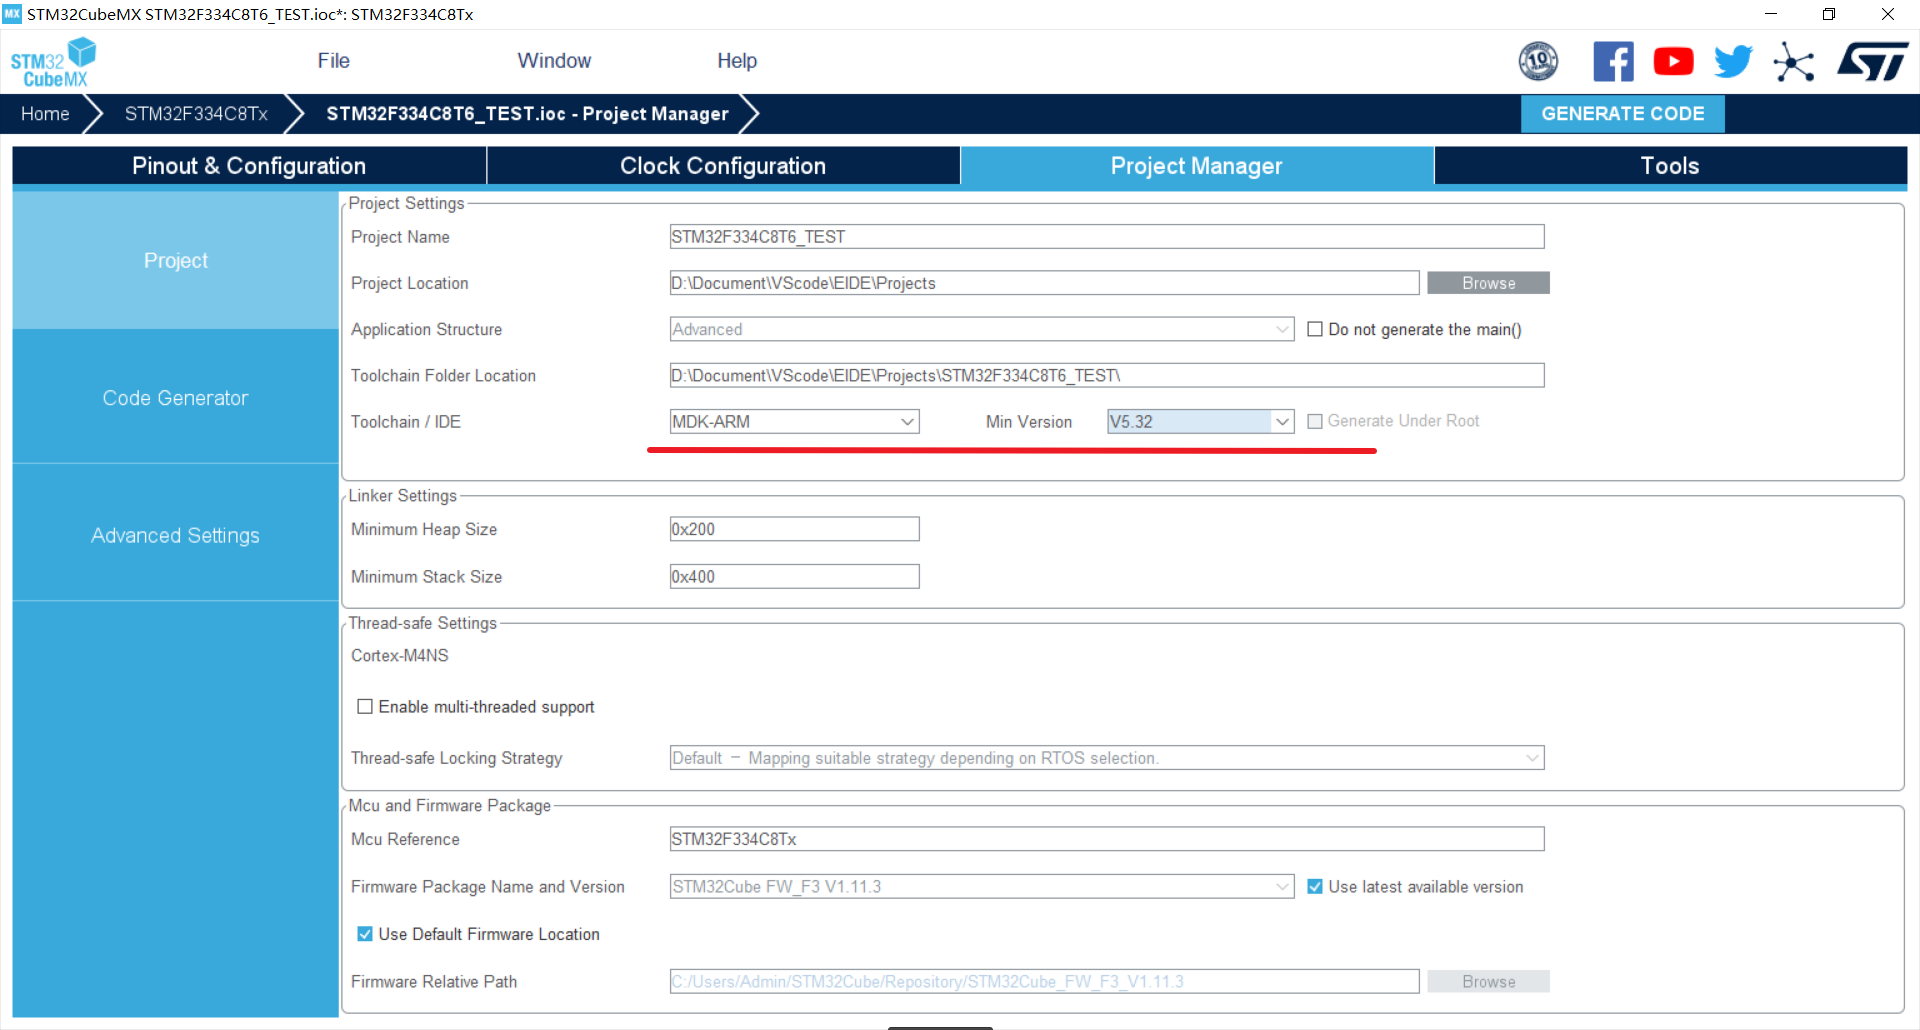Click the STM32F334C8Tx breadcrumb

pyautogui.click(x=196, y=114)
